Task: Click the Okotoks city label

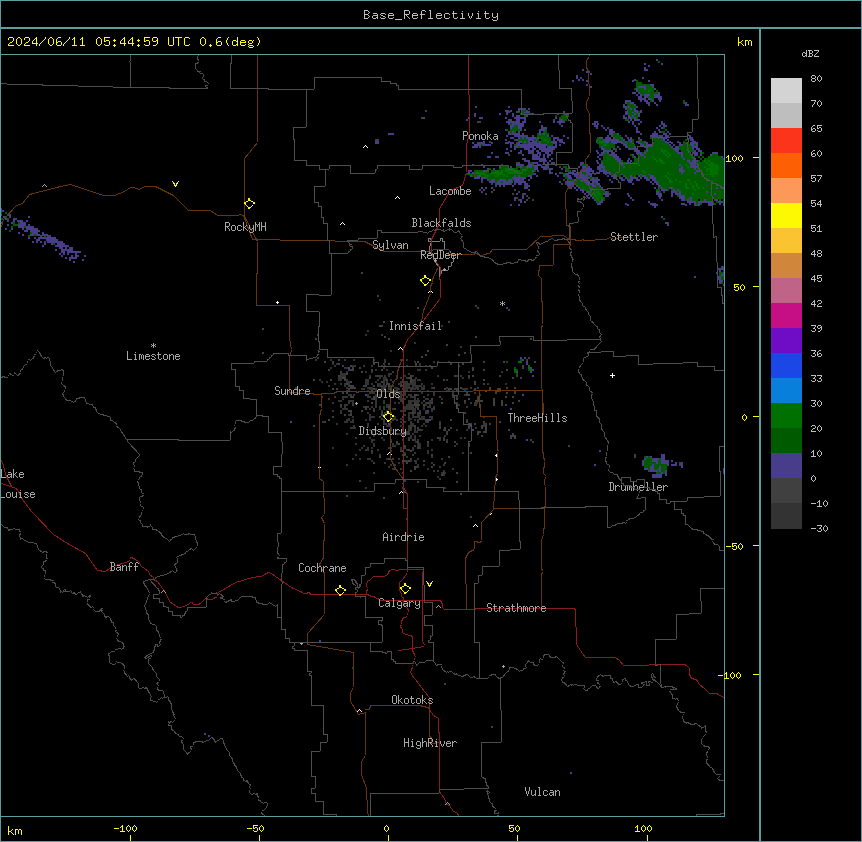Action: click(x=412, y=700)
